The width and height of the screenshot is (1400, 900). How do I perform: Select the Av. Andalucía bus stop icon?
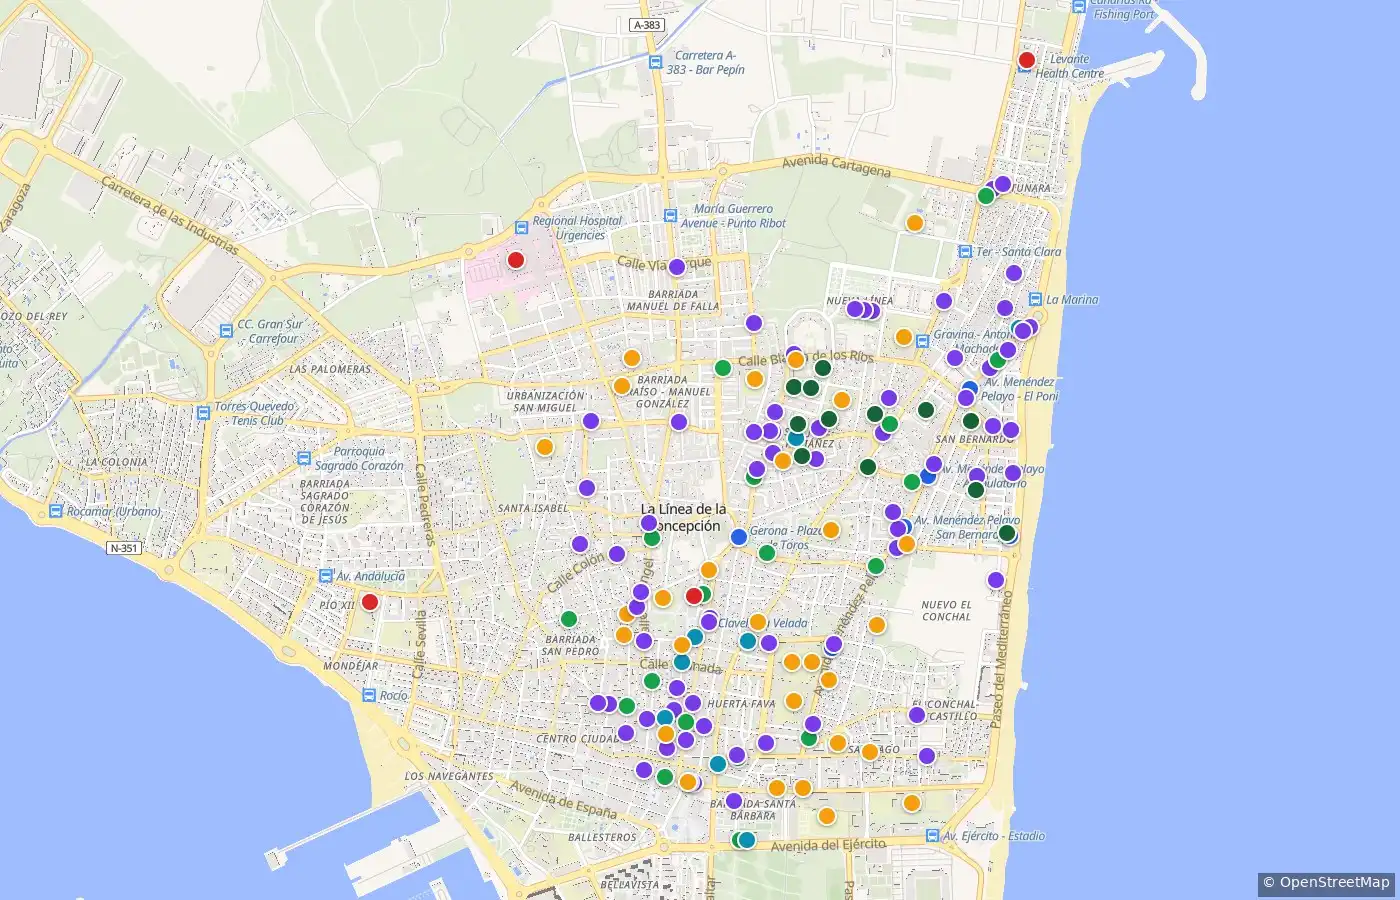click(325, 576)
